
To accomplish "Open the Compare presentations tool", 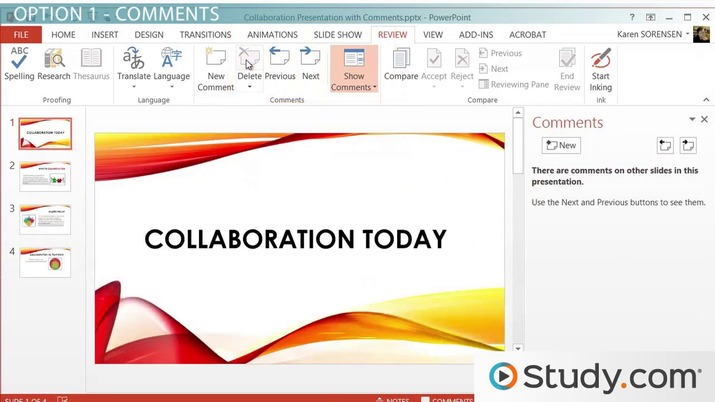I will (401, 64).
